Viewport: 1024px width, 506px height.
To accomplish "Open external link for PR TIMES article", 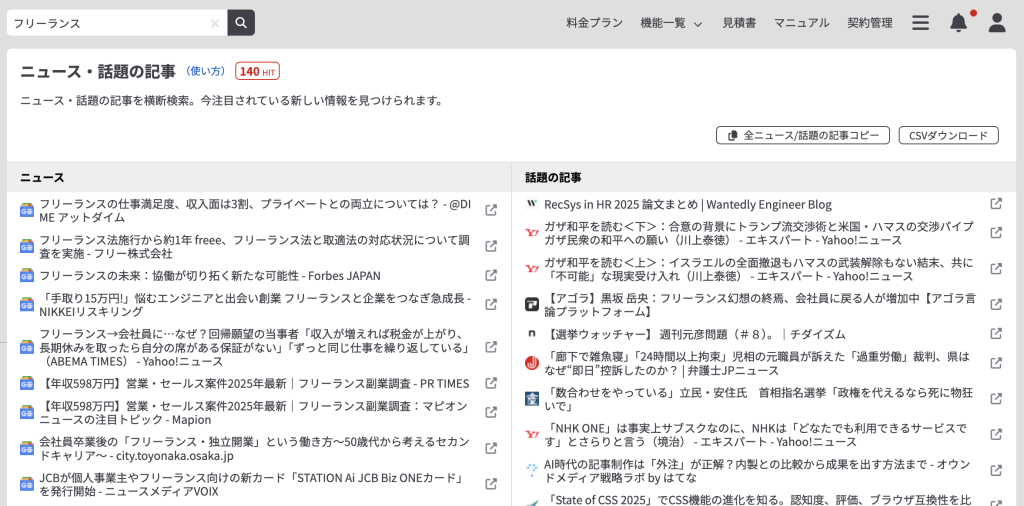I will pos(491,383).
